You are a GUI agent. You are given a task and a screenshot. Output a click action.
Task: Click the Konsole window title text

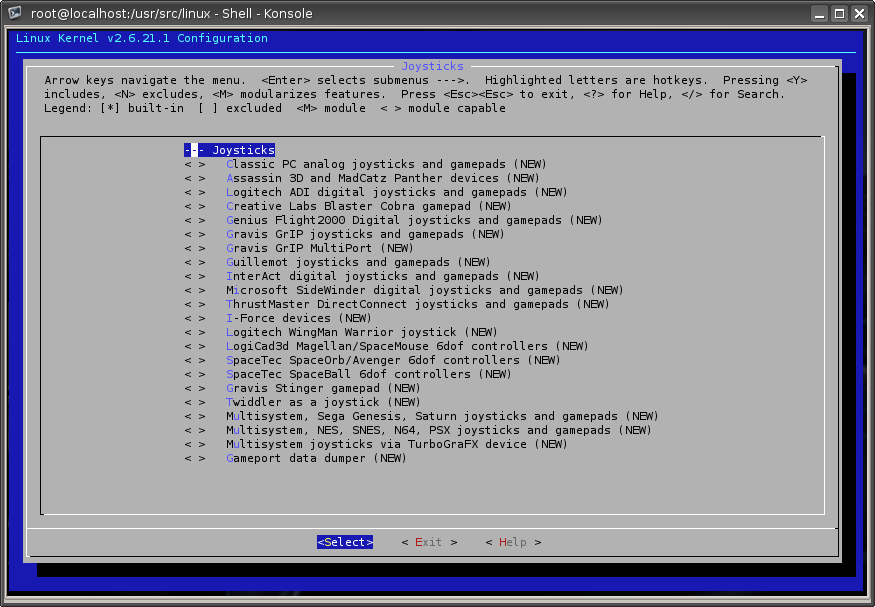point(172,13)
